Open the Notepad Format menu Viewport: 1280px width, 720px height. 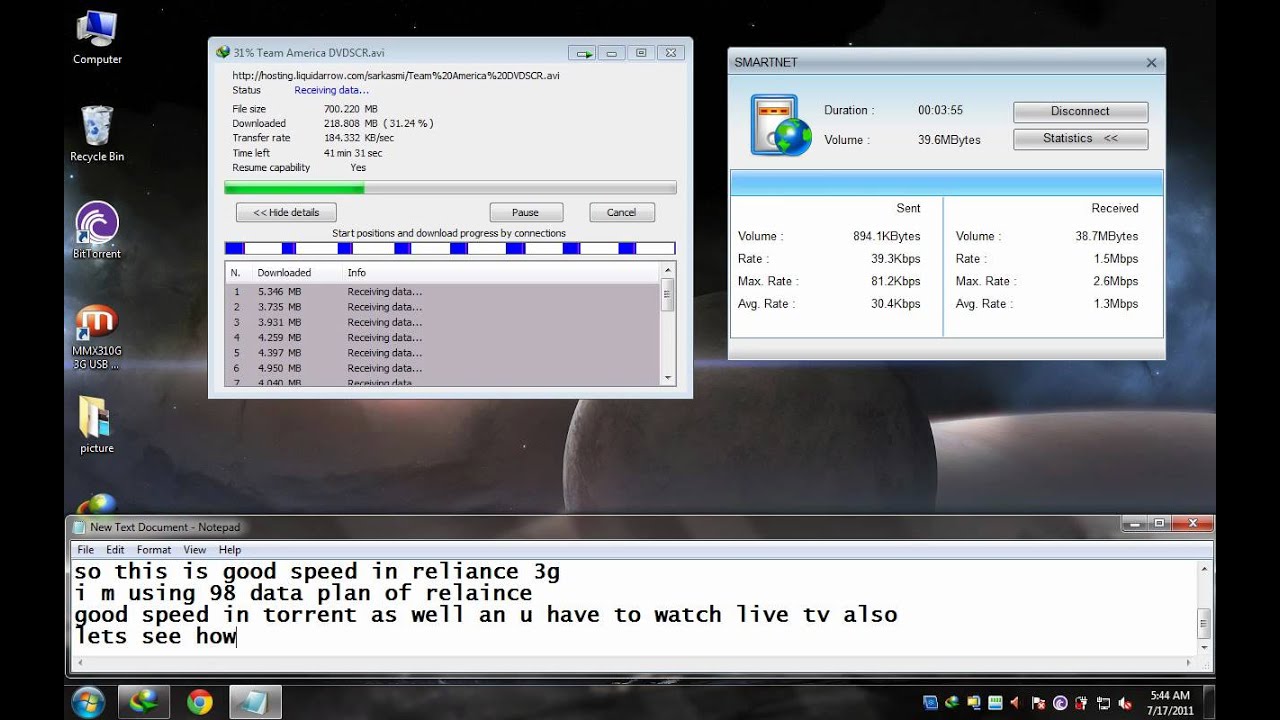click(x=154, y=550)
